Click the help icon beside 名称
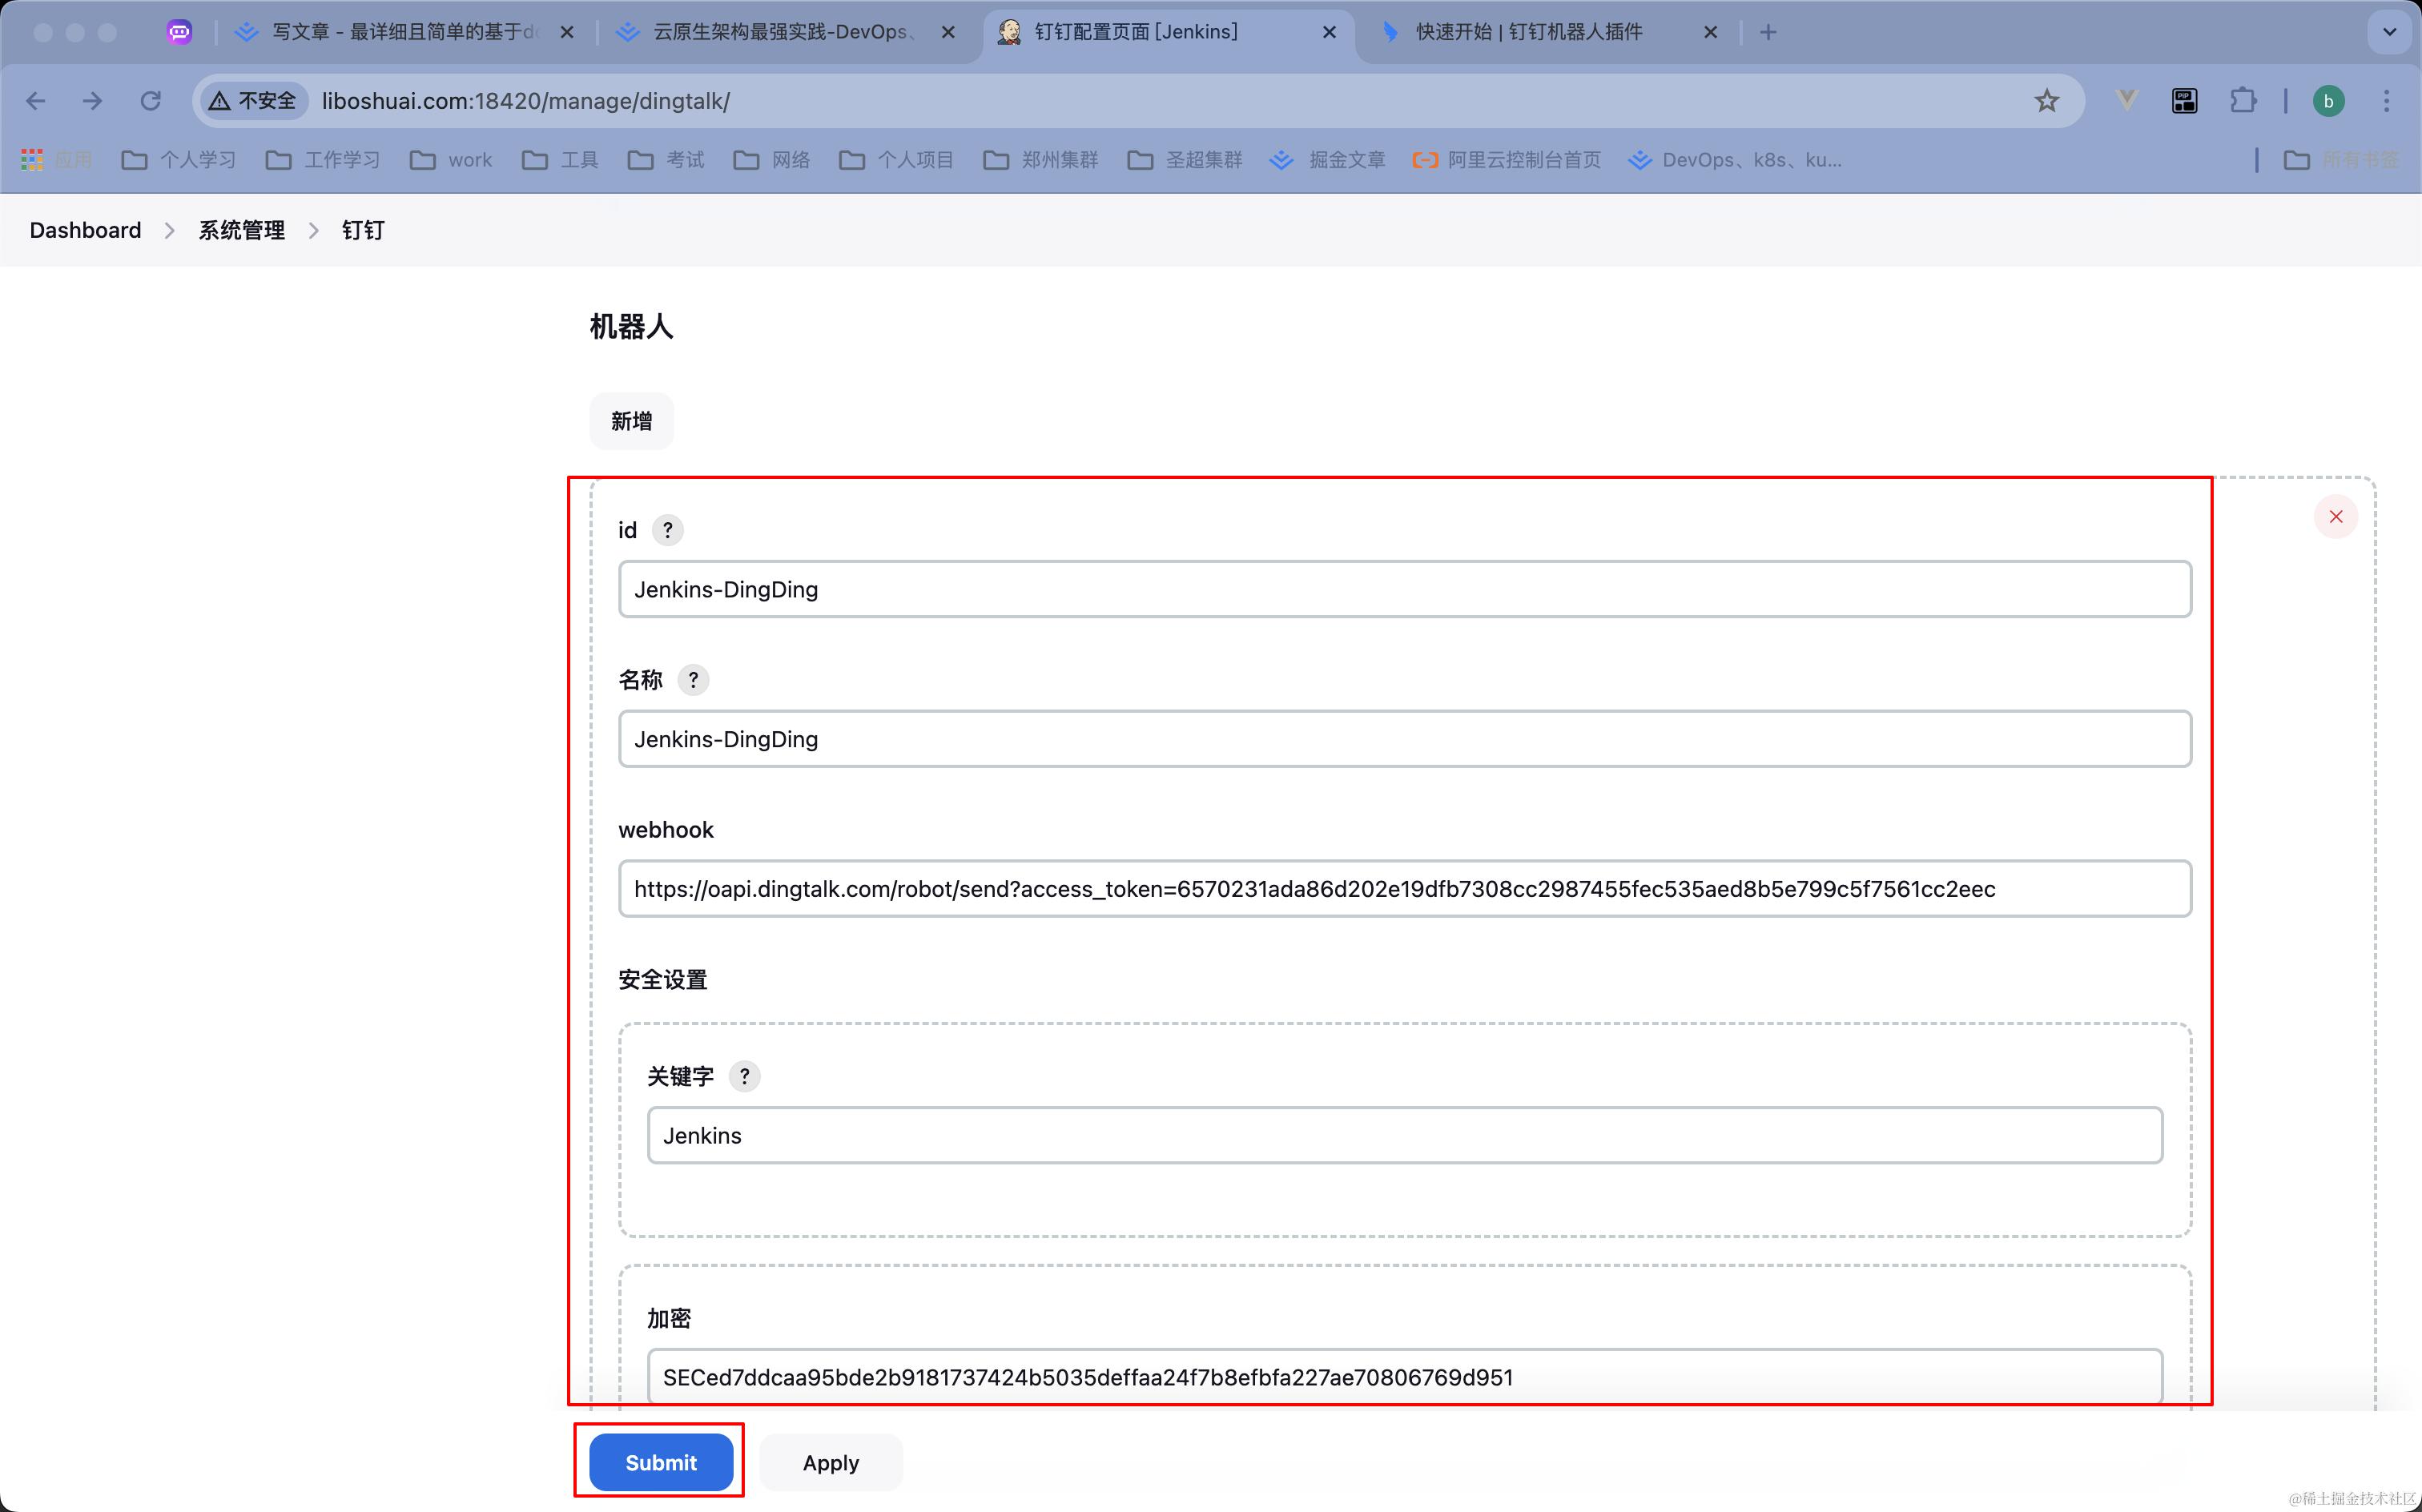Image resolution: width=2422 pixels, height=1512 pixels. pyautogui.click(x=693, y=680)
